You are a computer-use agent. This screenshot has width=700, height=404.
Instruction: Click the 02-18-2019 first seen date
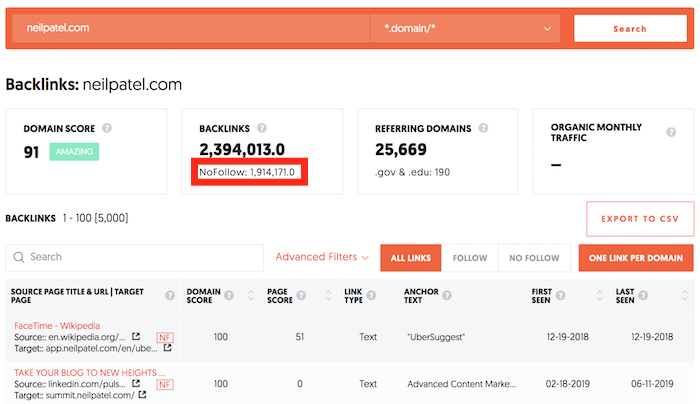tap(567, 384)
